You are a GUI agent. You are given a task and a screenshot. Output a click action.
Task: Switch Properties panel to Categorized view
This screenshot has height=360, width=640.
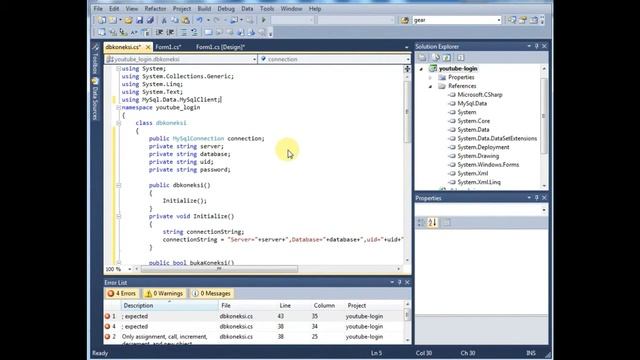click(x=421, y=222)
